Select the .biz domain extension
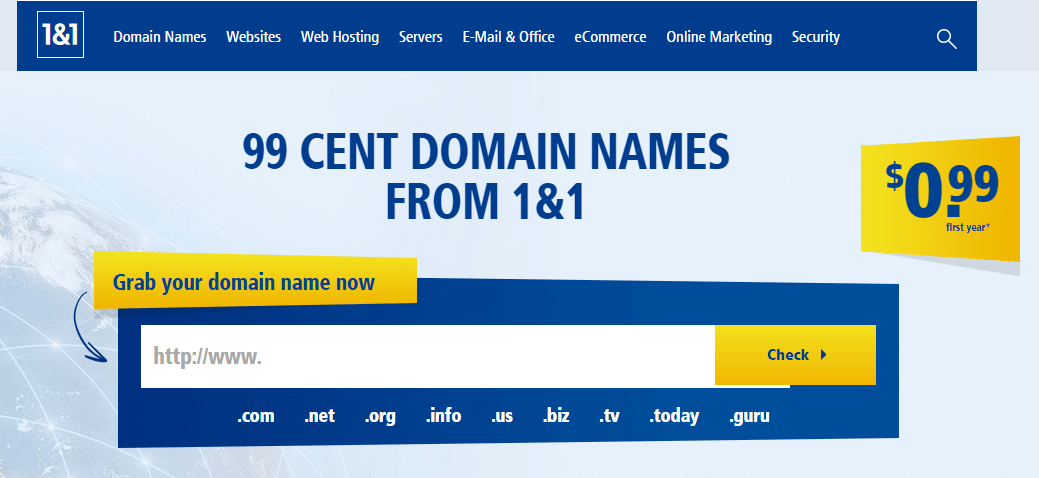Screen dimensions: 1039x478 point(556,416)
